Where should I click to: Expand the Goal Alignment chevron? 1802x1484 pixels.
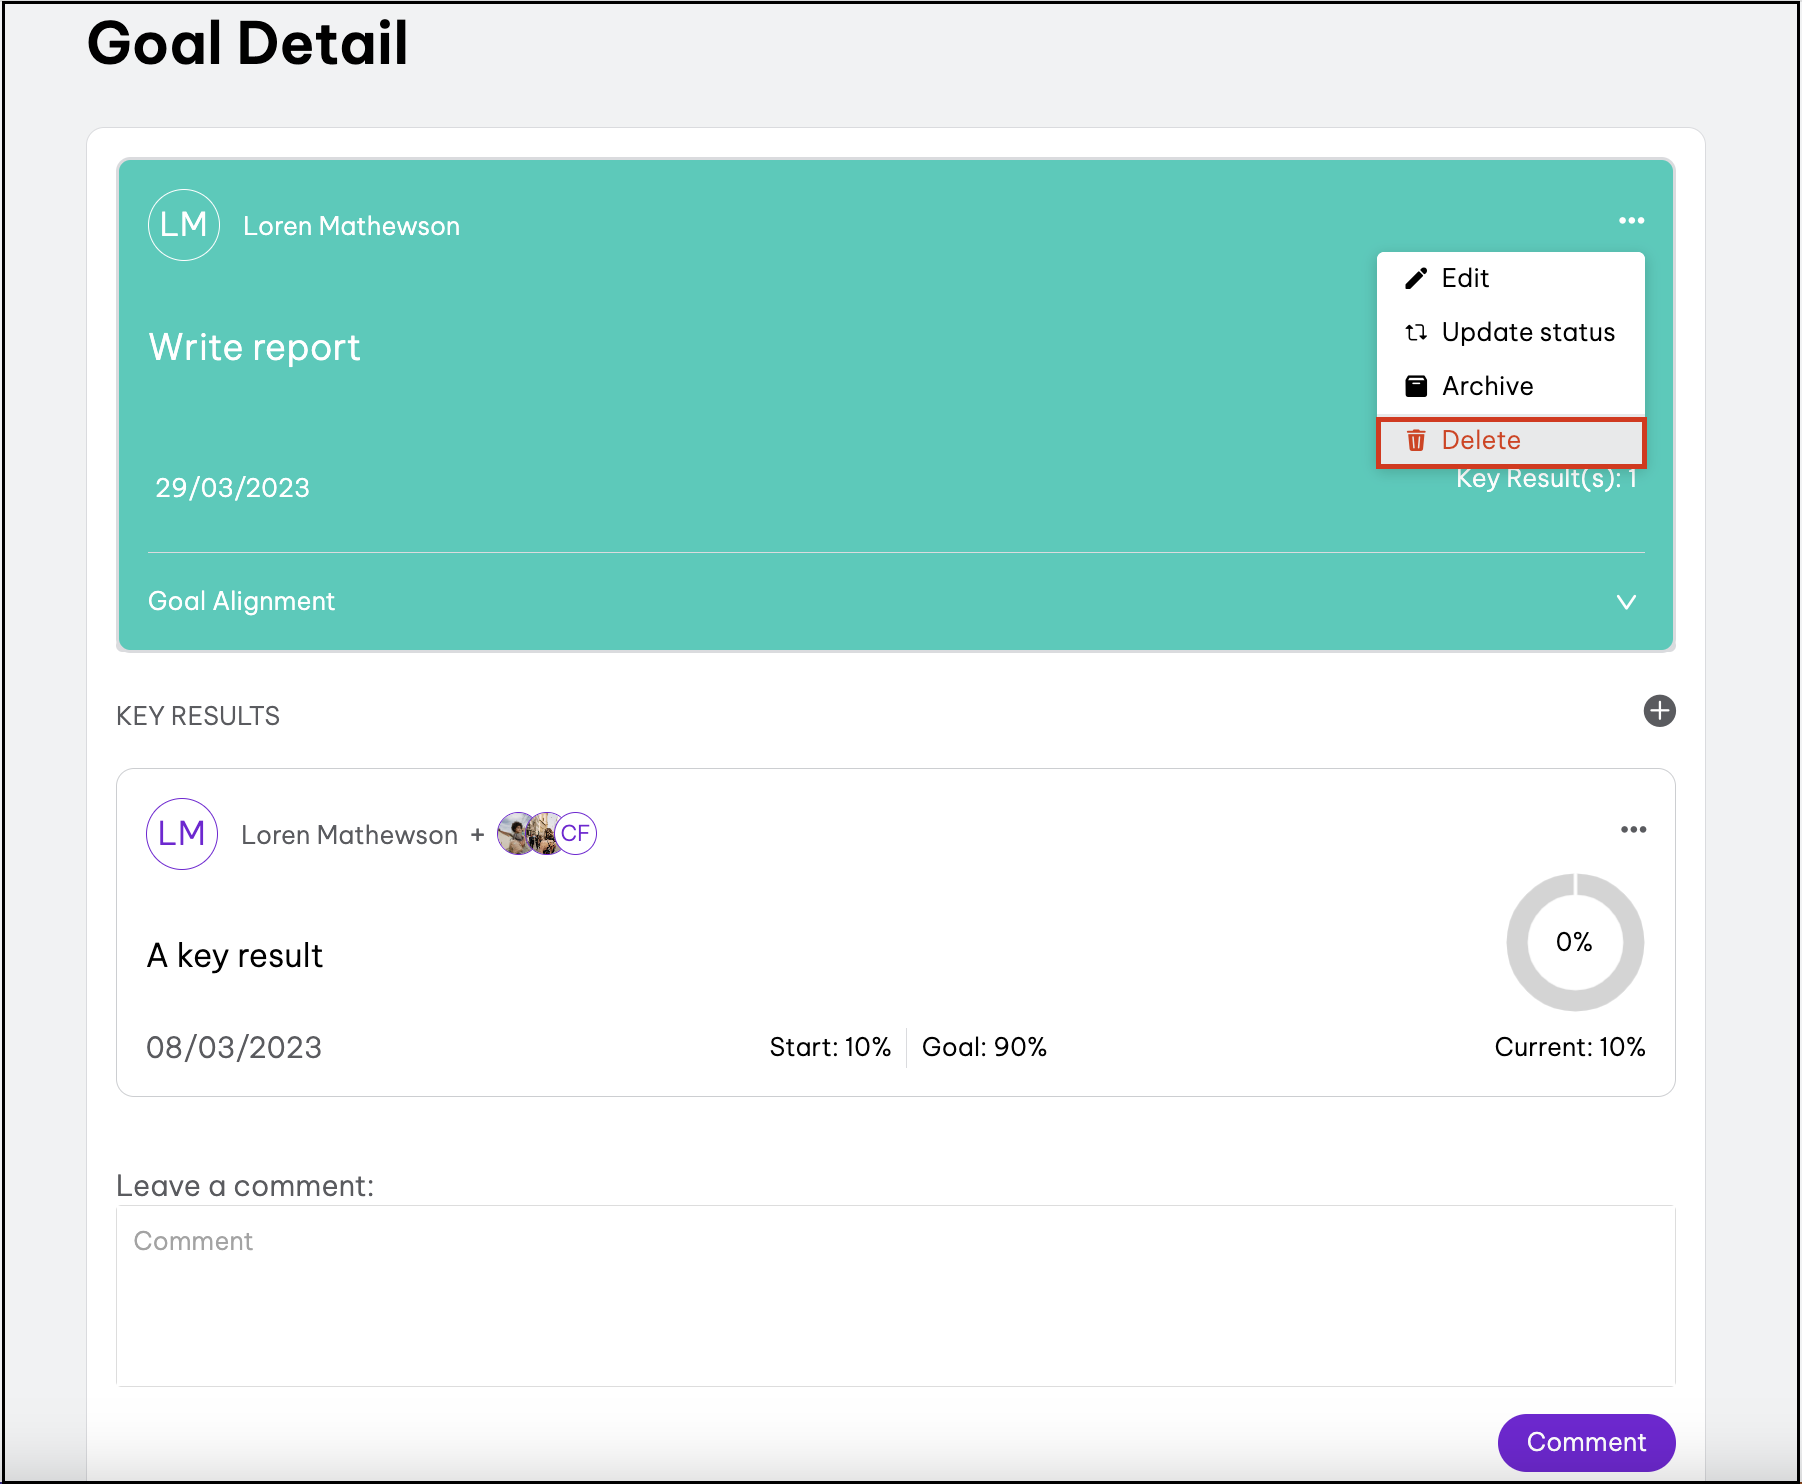[1626, 602]
